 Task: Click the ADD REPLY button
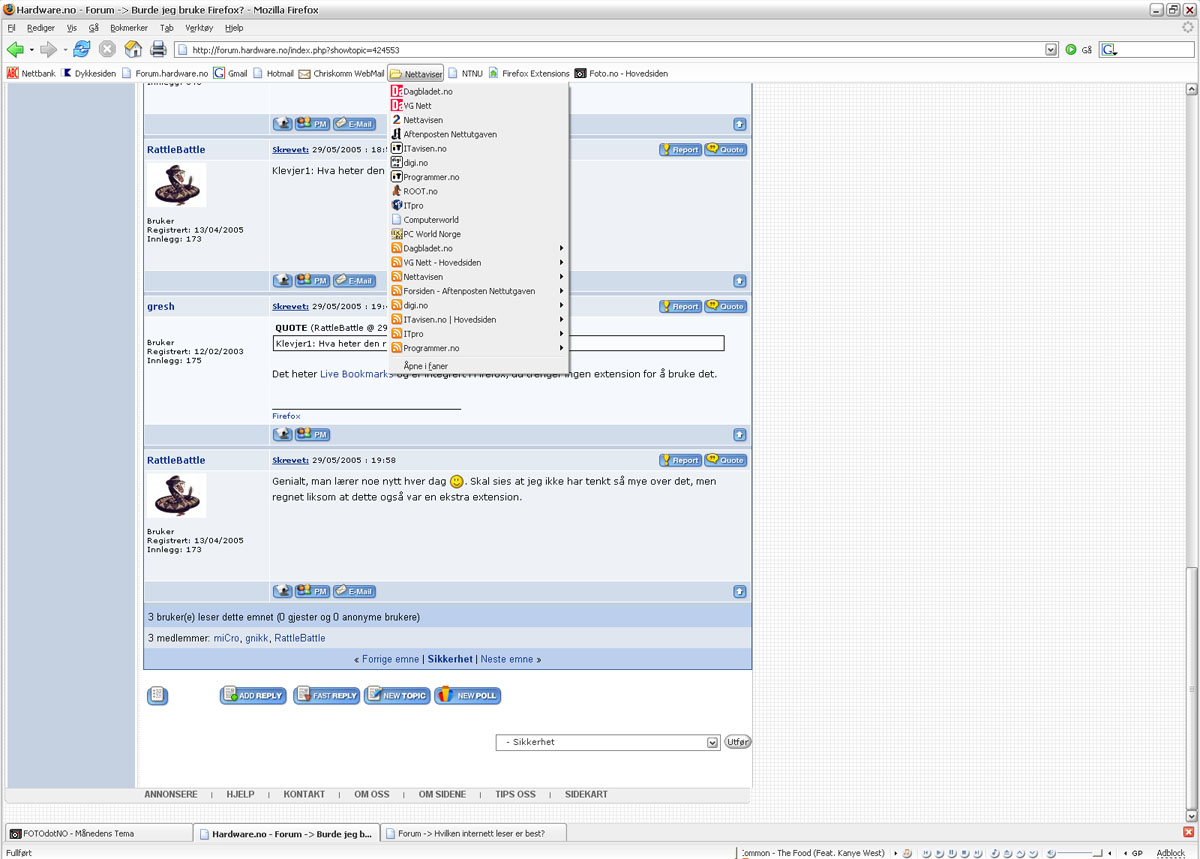(x=253, y=695)
